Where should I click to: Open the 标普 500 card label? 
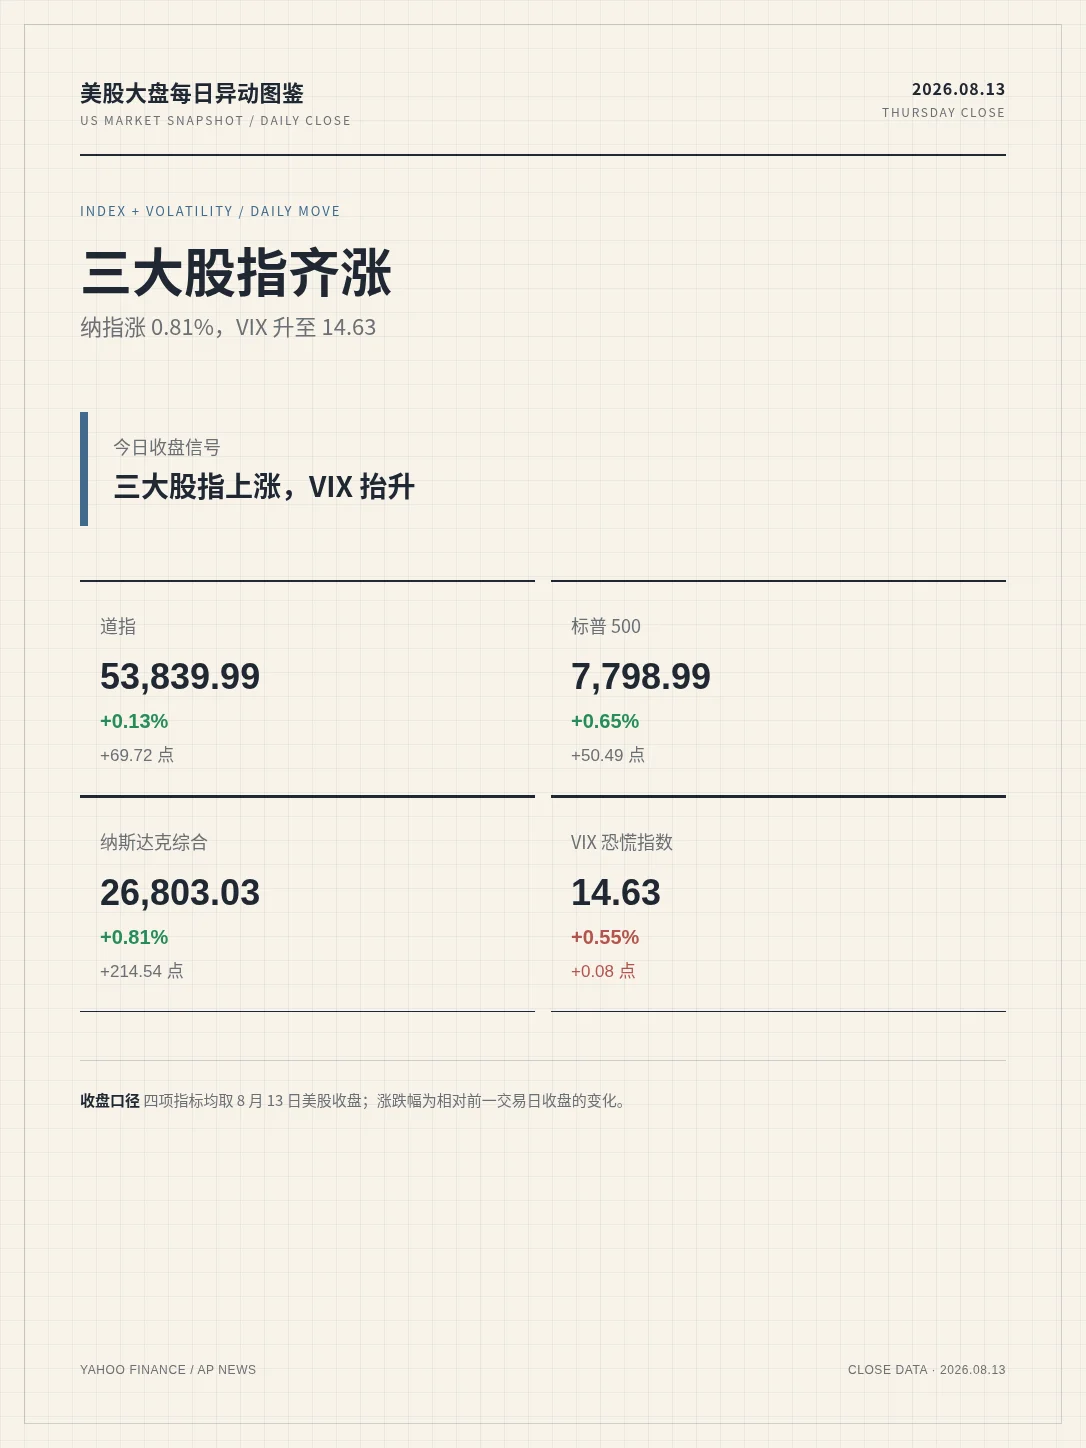tap(606, 626)
